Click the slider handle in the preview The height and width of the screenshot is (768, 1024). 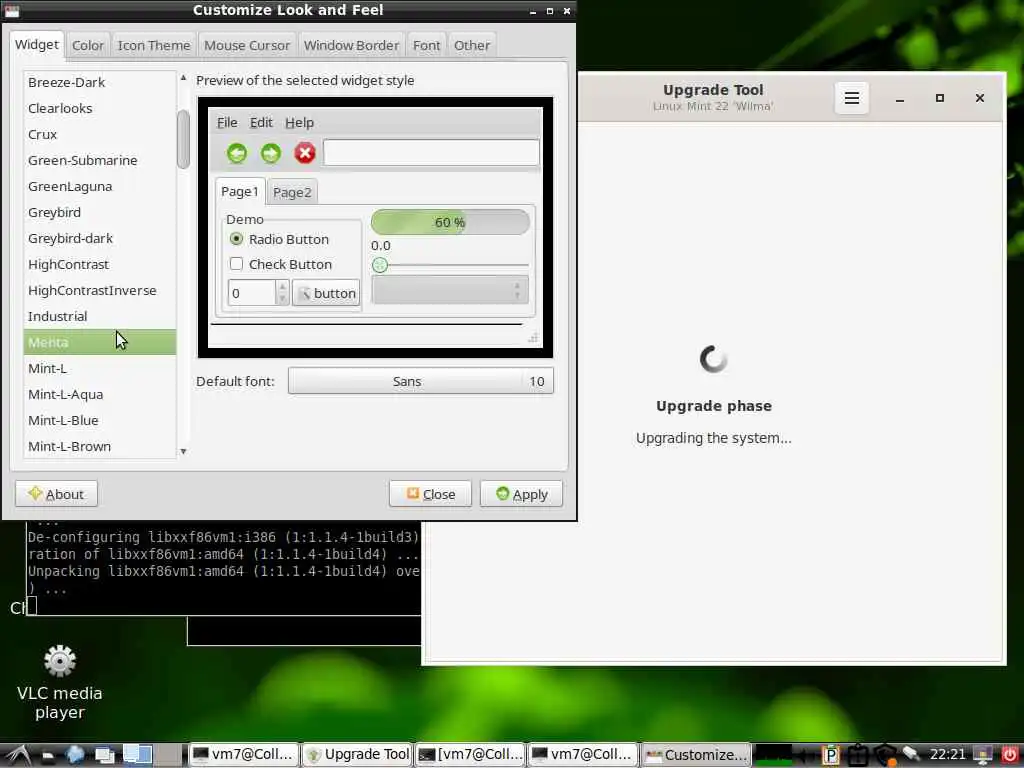click(380, 265)
